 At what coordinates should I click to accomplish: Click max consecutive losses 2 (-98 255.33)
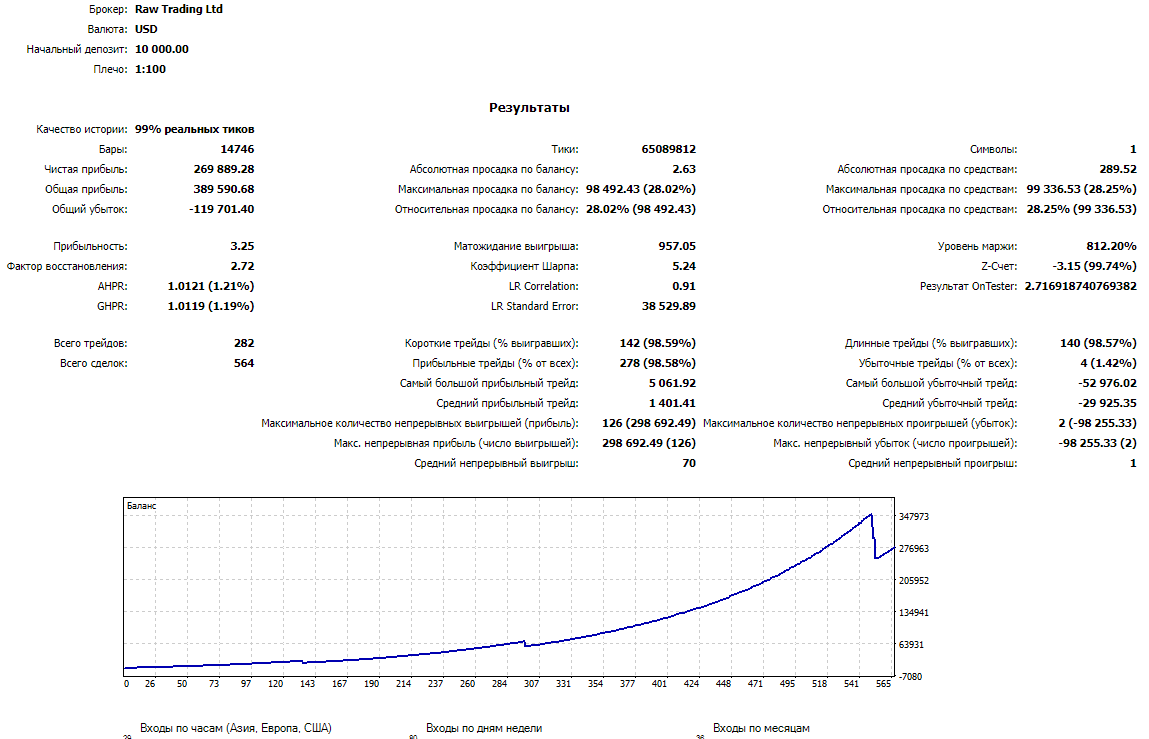tap(1098, 423)
